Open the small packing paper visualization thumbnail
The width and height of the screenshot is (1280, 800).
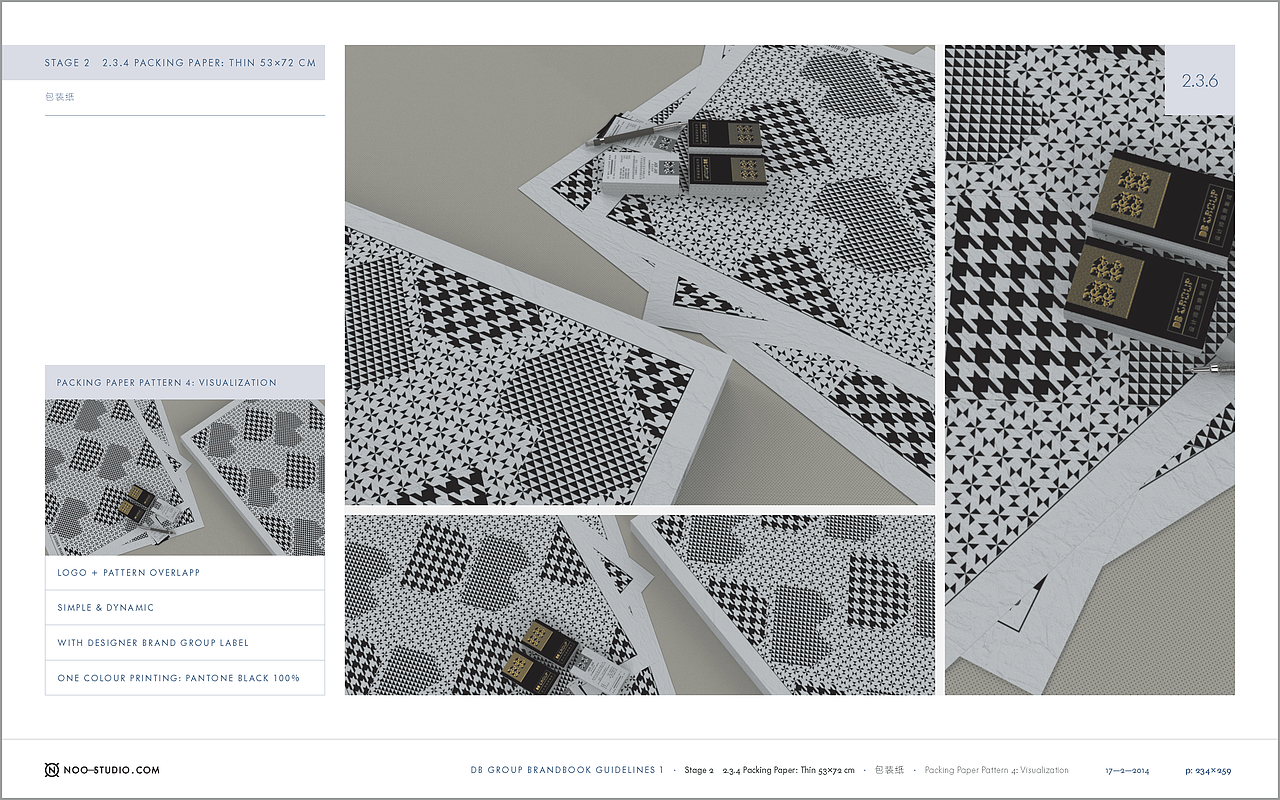click(x=185, y=478)
